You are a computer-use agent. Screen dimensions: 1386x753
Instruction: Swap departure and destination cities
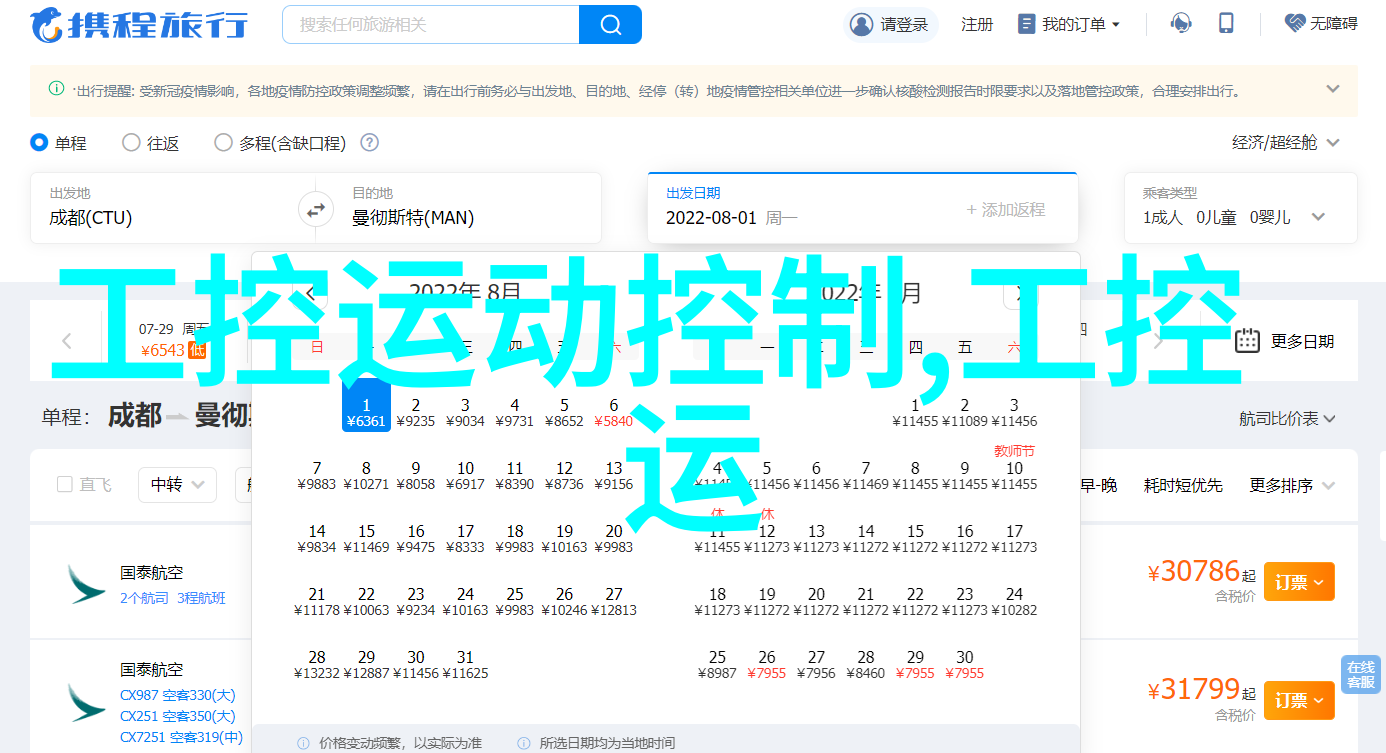tap(316, 210)
